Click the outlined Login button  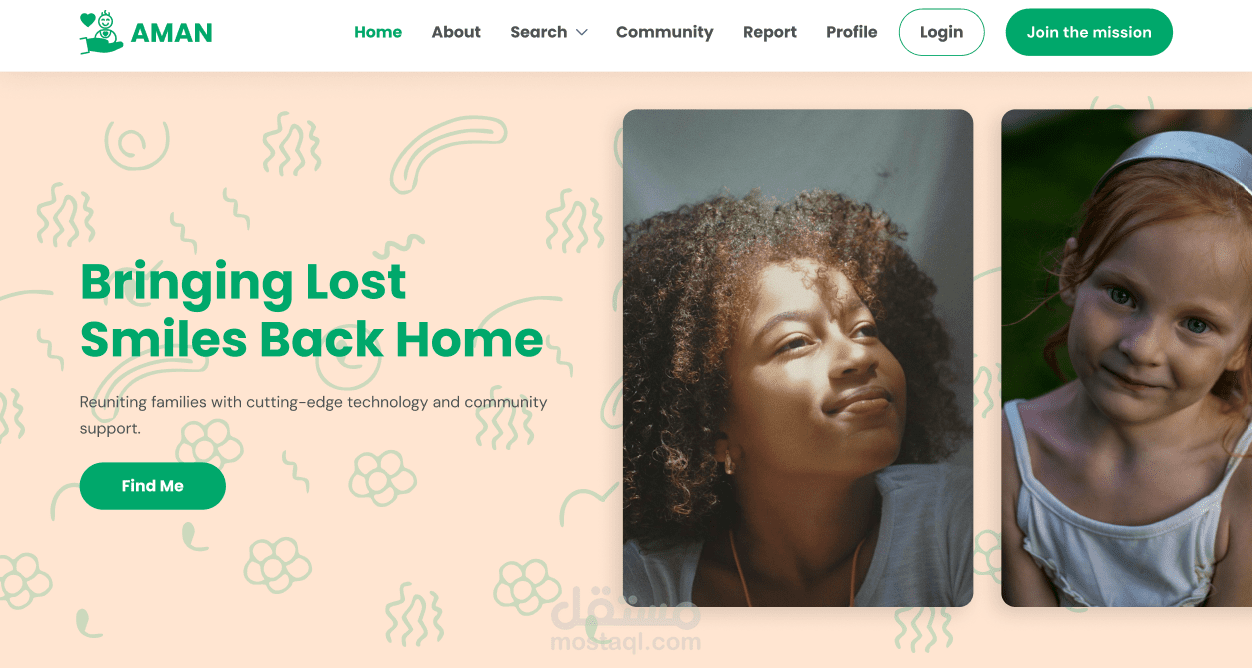pyautogui.click(x=941, y=32)
